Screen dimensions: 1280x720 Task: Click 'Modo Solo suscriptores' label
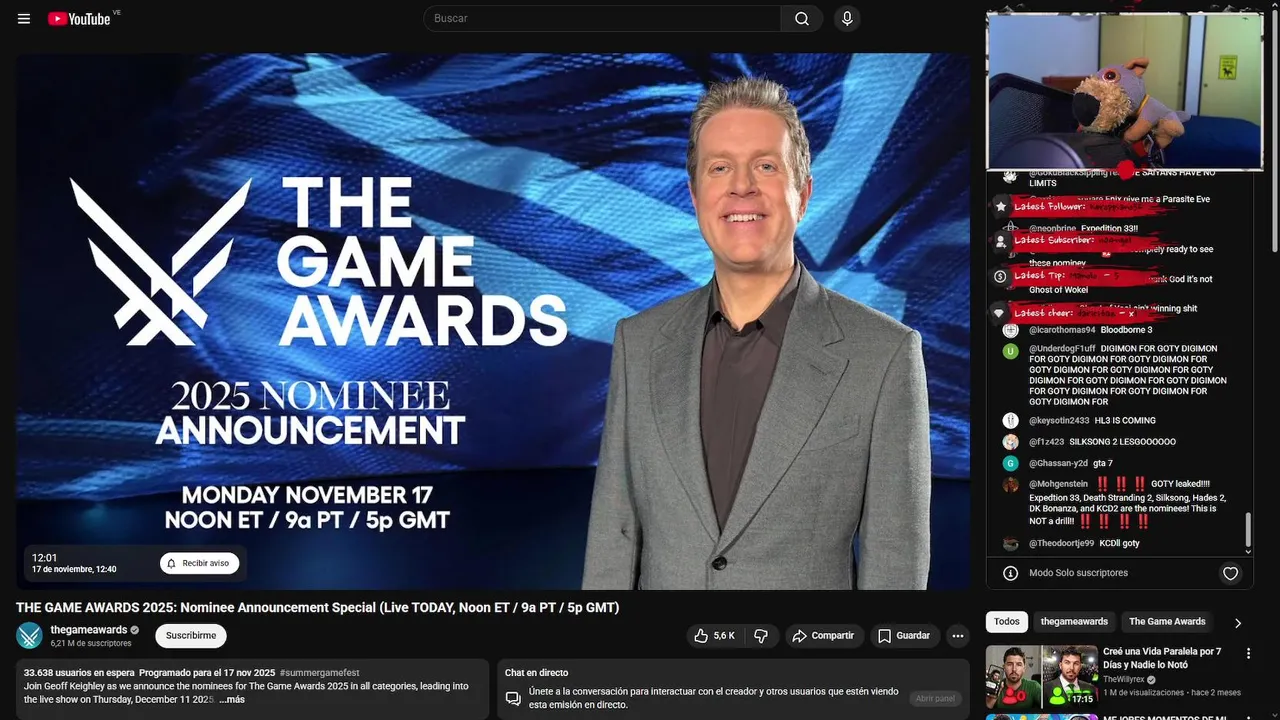[1078, 573]
